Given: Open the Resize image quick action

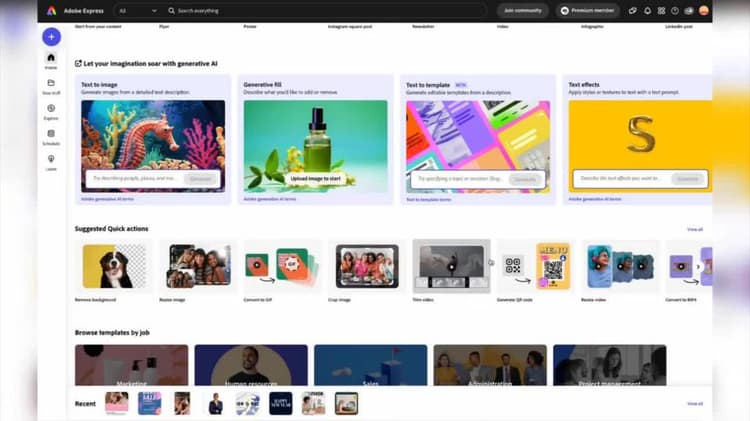Looking at the screenshot, I should click(x=198, y=271).
